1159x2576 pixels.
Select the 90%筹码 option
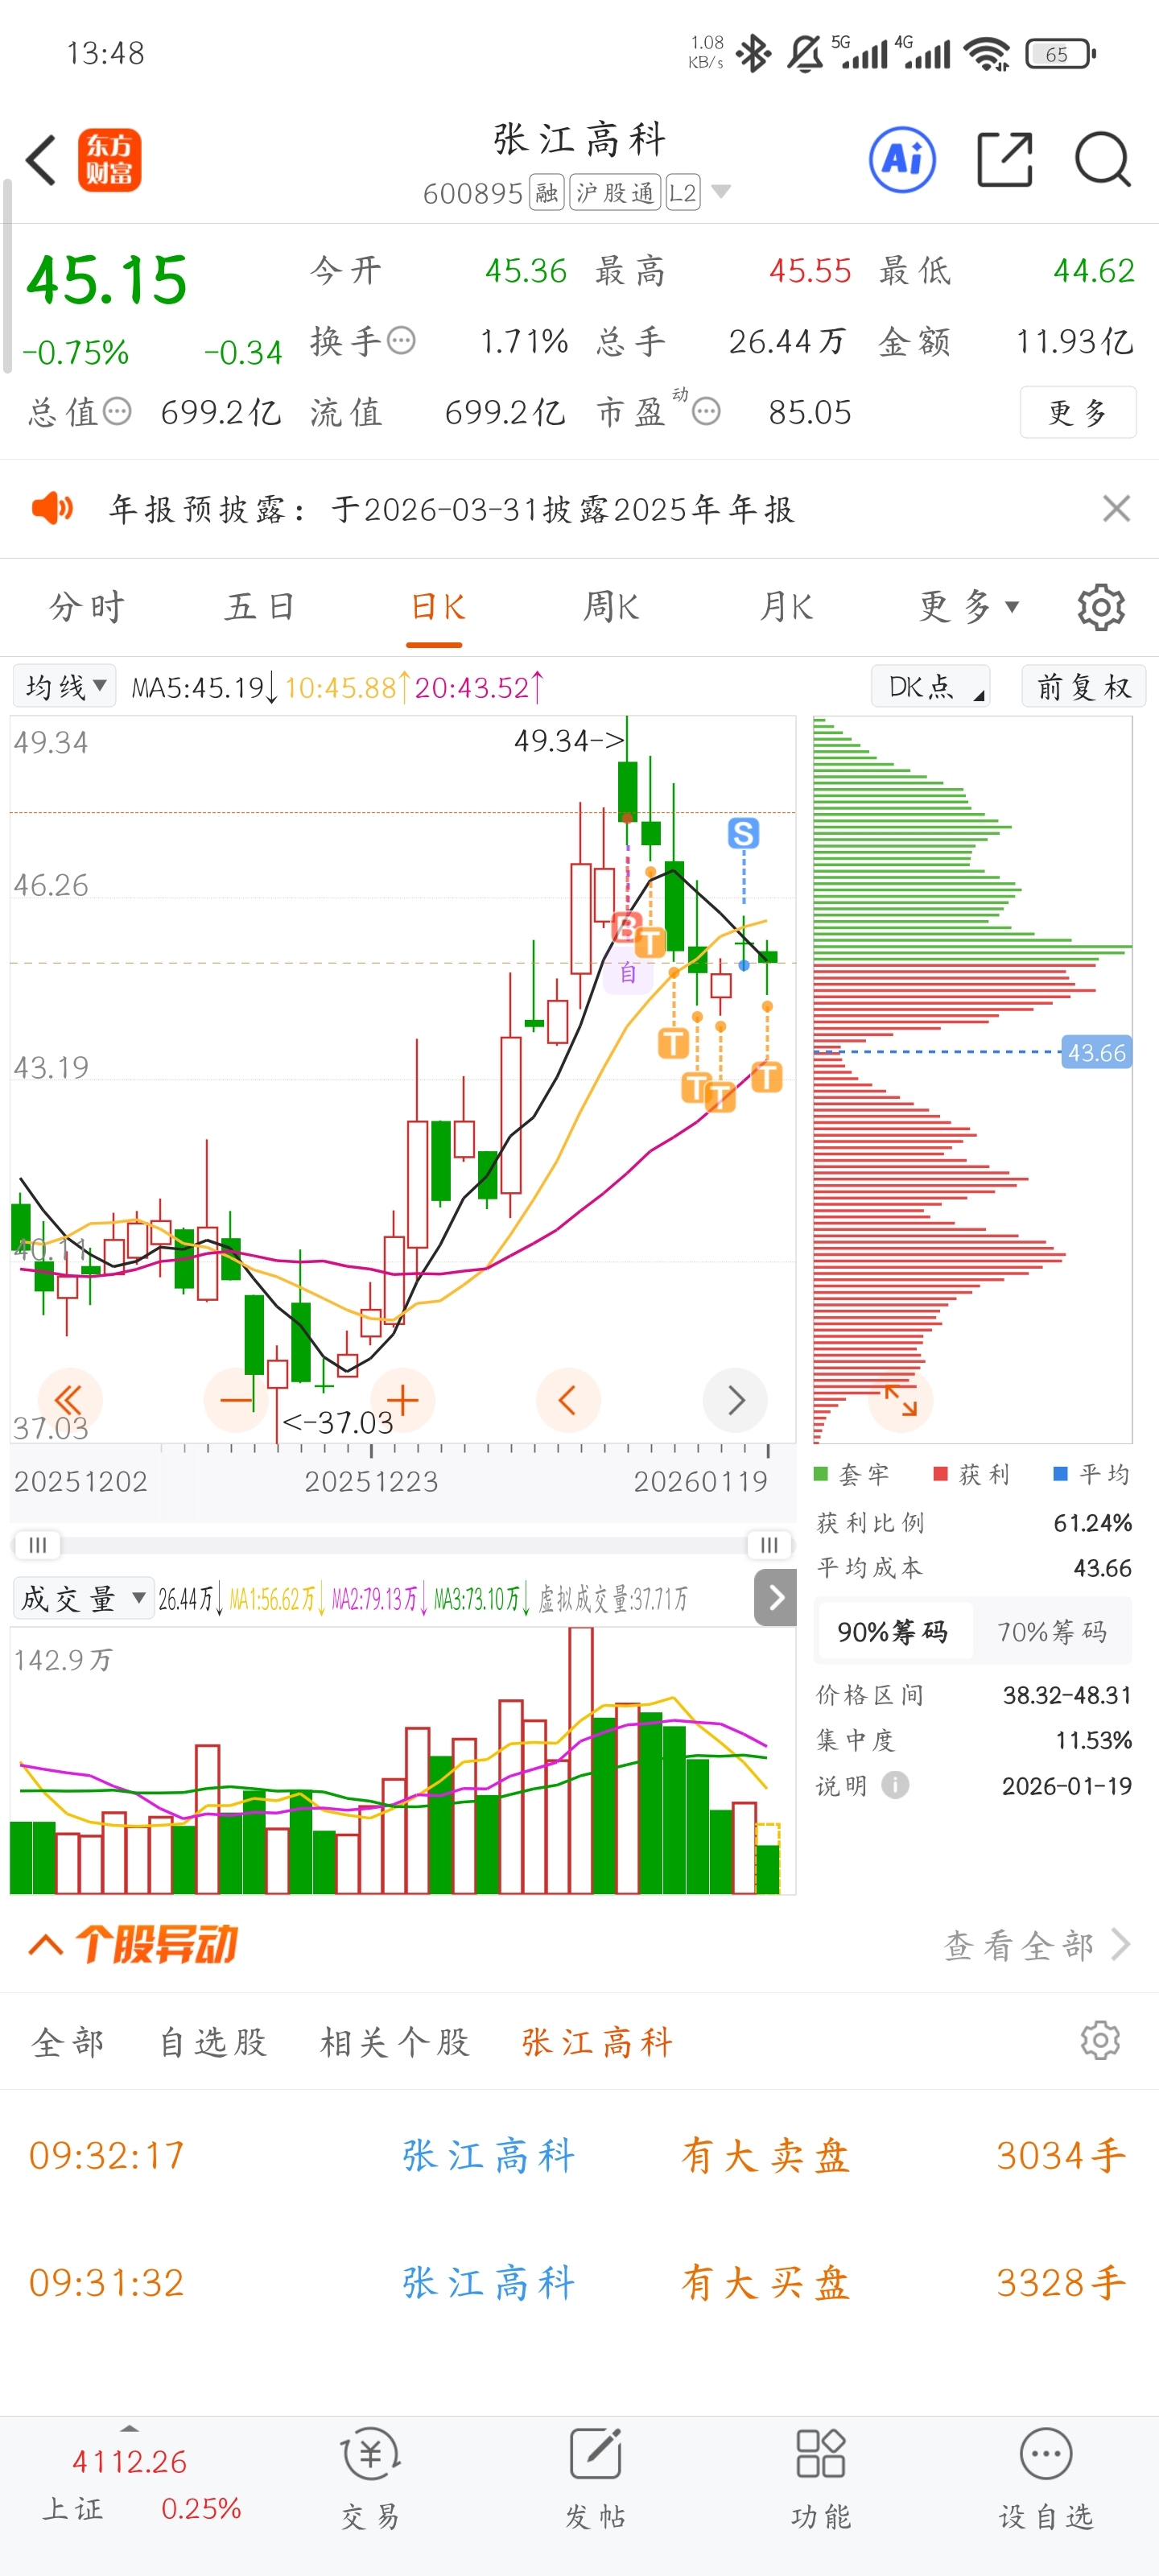[x=893, y=1632]
